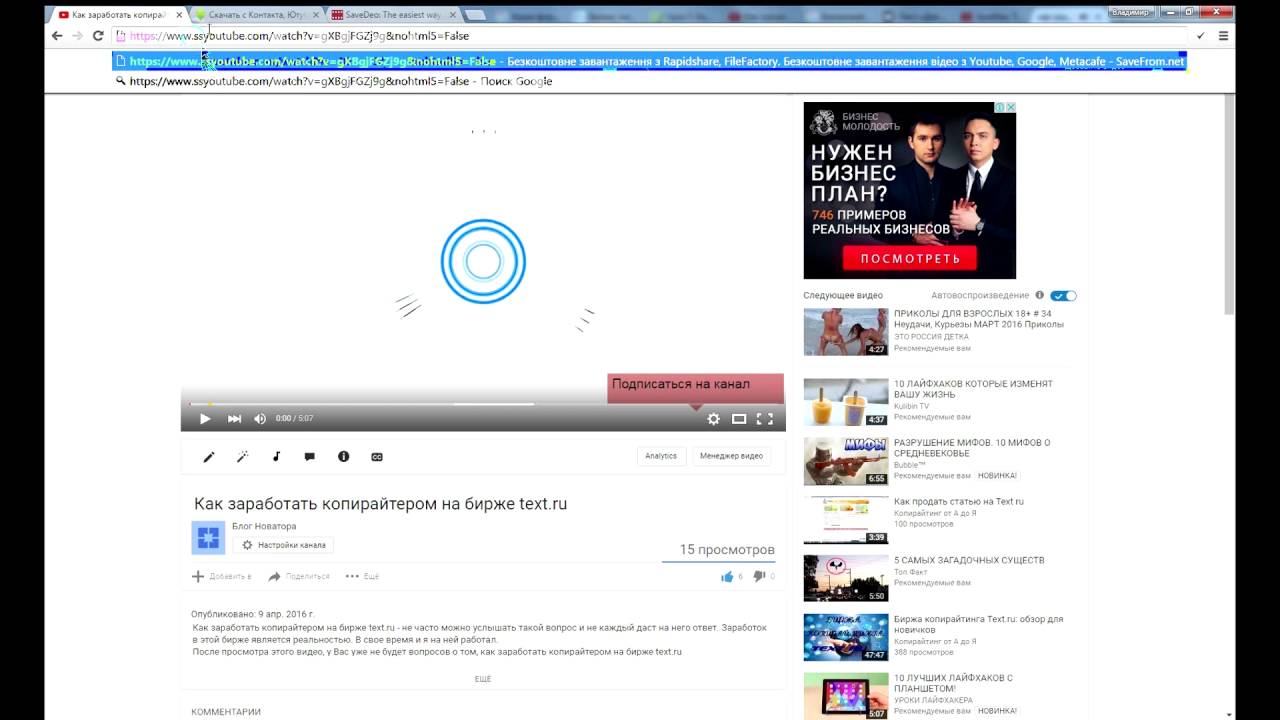
Task: Mute the video volume
Action: click(x=260, y=419)
